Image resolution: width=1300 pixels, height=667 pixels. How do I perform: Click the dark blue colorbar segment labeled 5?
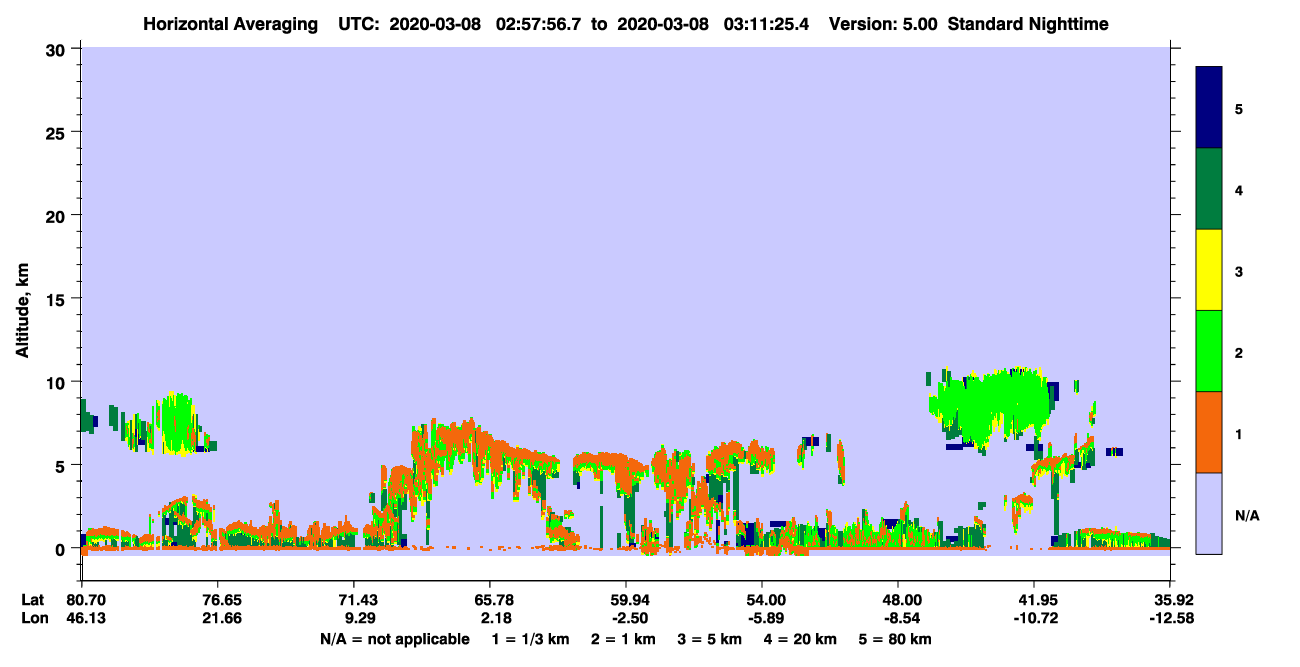click(x=1209, y=108)
